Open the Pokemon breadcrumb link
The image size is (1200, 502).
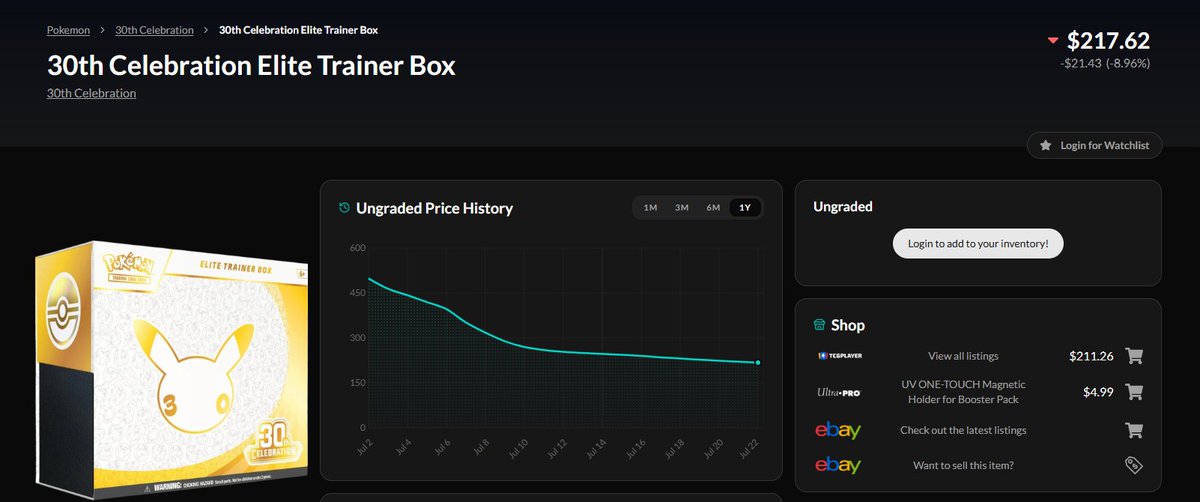click(68, 30)
